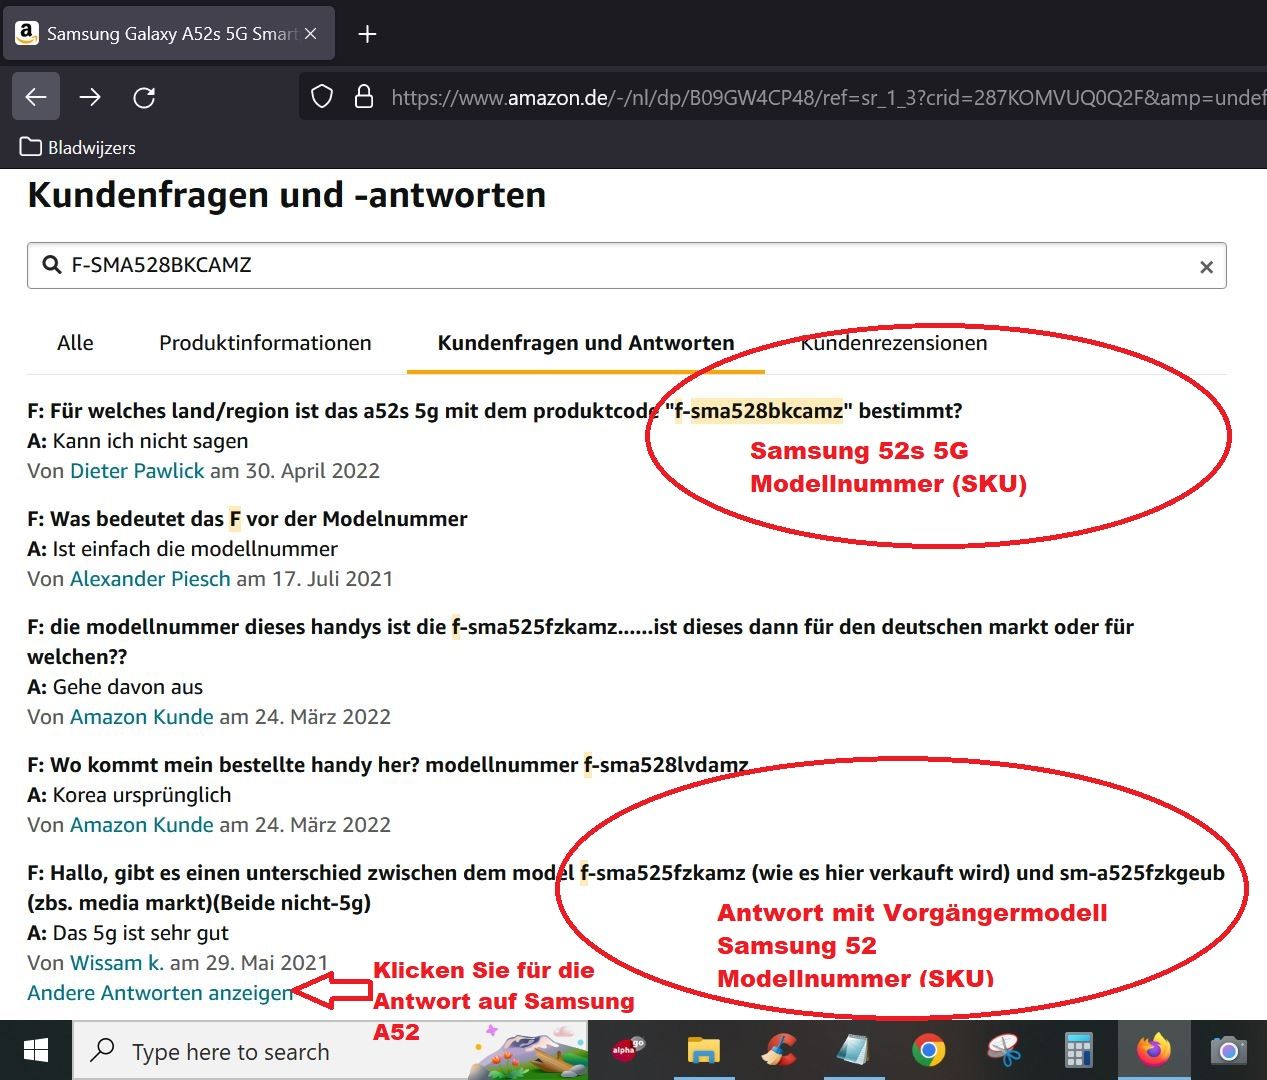Click the browser forward arrow button
The height and width of the screenshot is (1080, 1267).
90,97
